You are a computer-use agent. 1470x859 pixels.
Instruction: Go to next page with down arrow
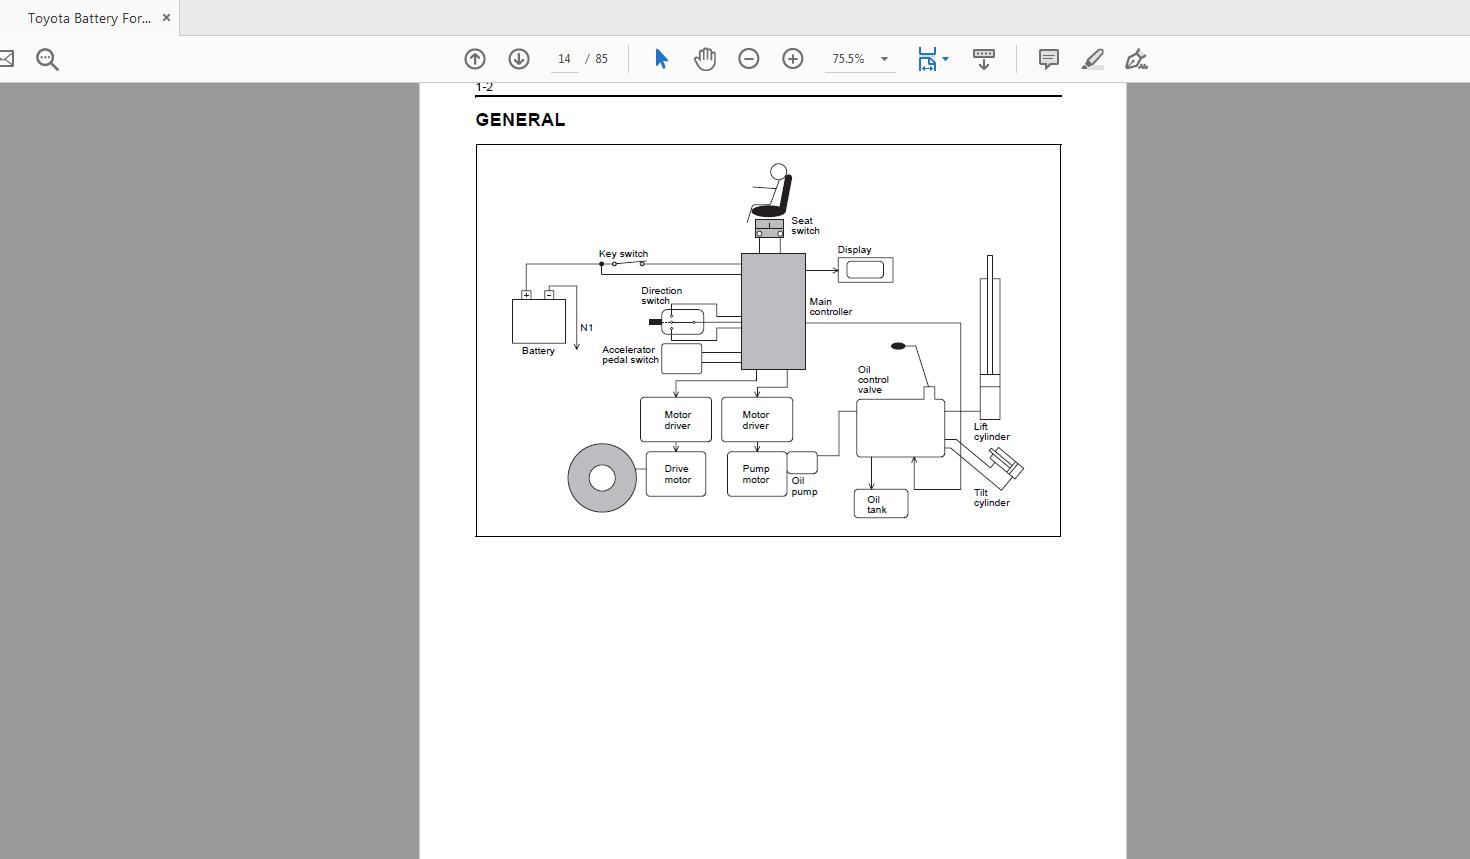tap(519, 59)
